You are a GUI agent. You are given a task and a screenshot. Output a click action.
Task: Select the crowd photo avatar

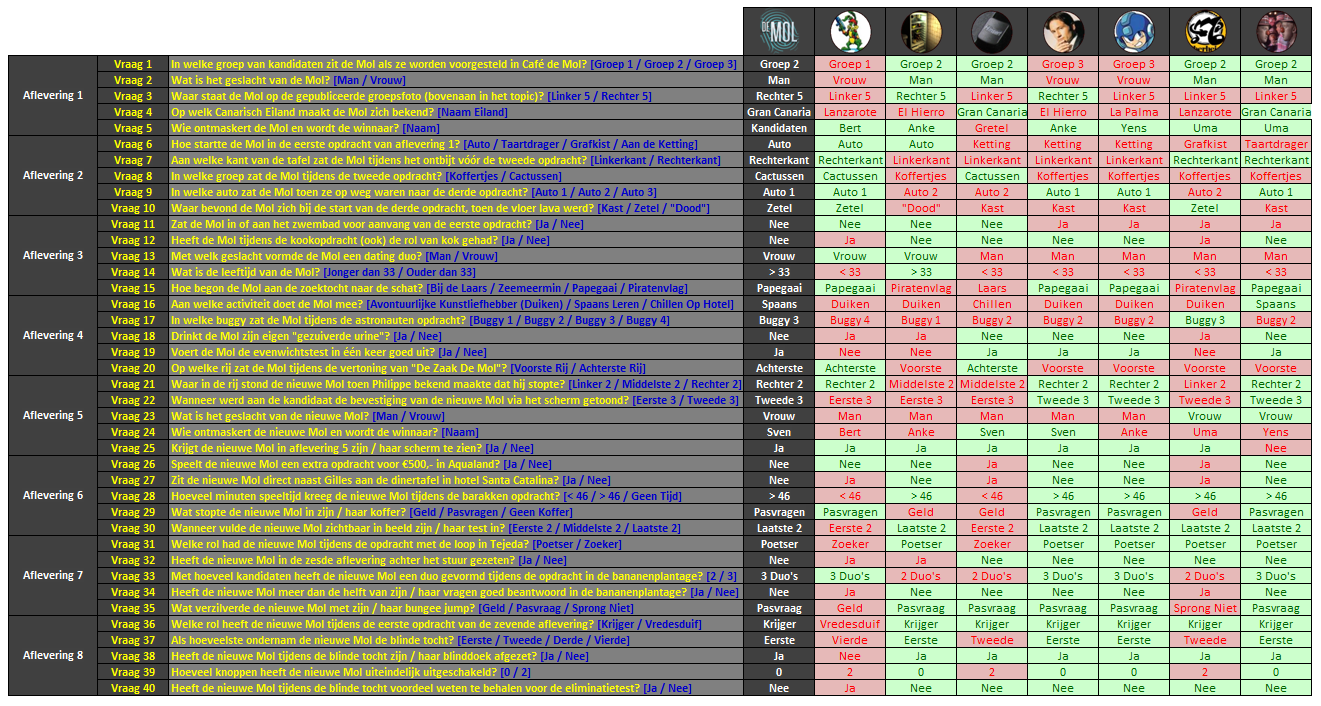[1276, 31]
